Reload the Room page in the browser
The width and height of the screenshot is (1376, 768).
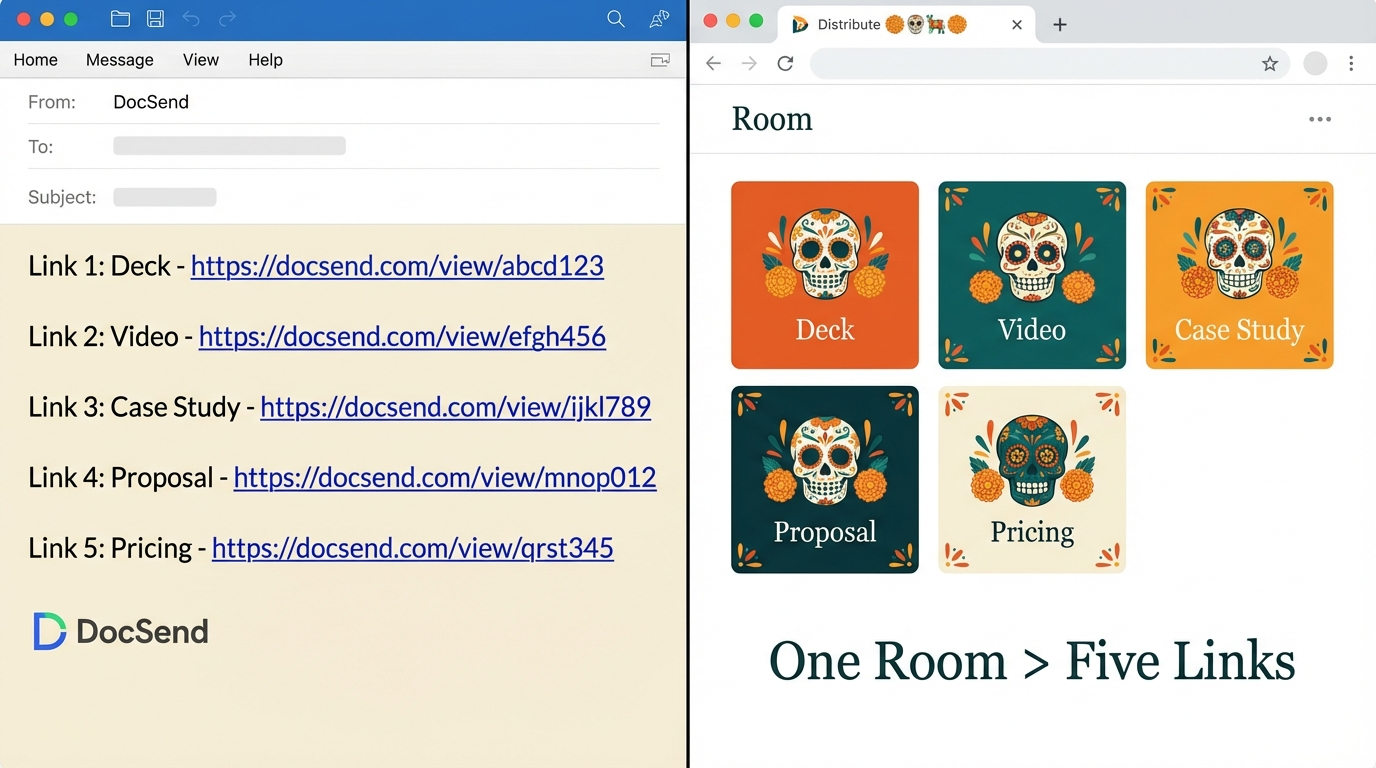tap(785, 63)
